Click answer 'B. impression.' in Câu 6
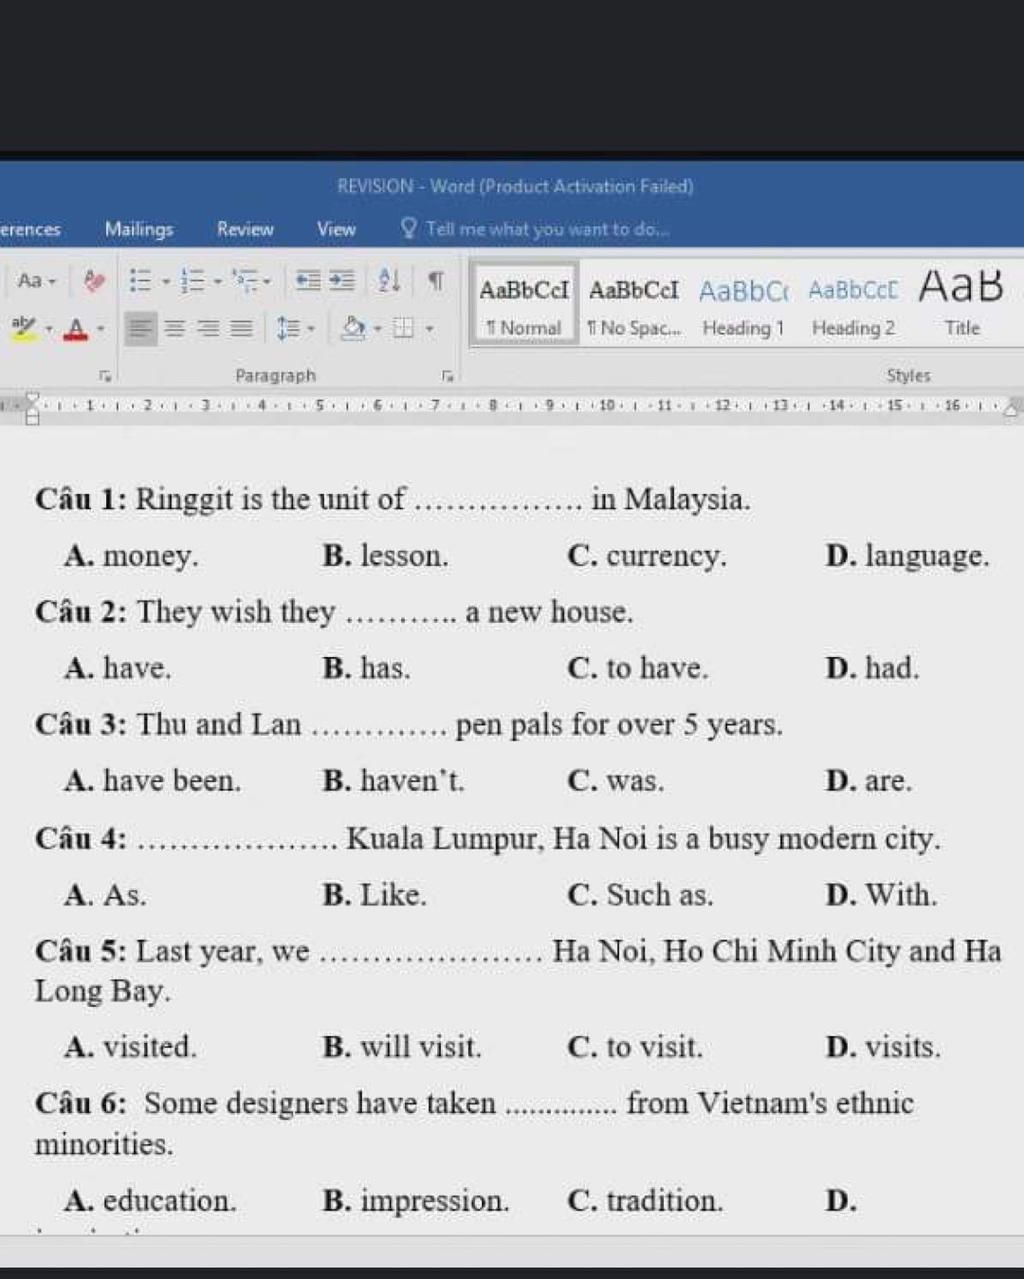The width and height of the screenshot is (1024, 1279). point(416,1200)
